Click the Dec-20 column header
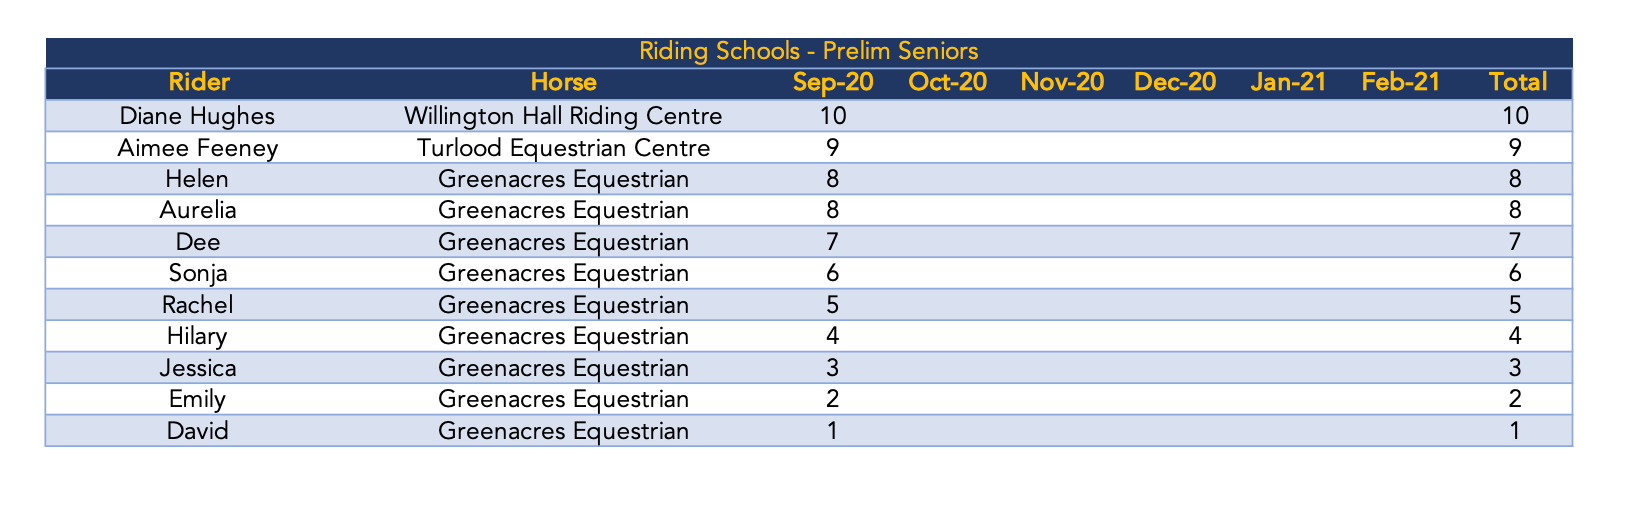 (1175, 82)
